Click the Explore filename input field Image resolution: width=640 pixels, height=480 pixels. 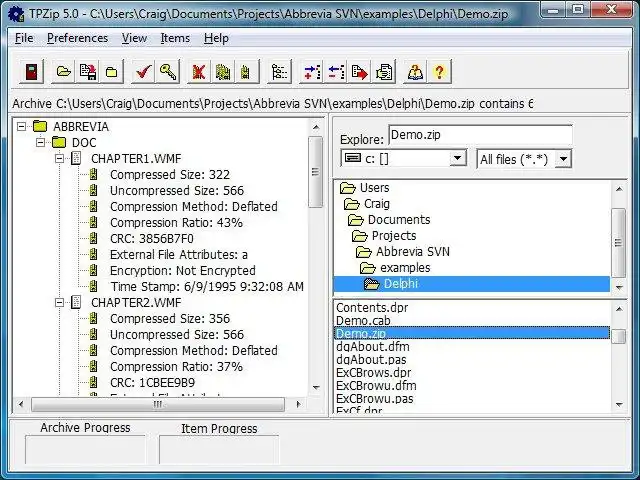[480, 135]
